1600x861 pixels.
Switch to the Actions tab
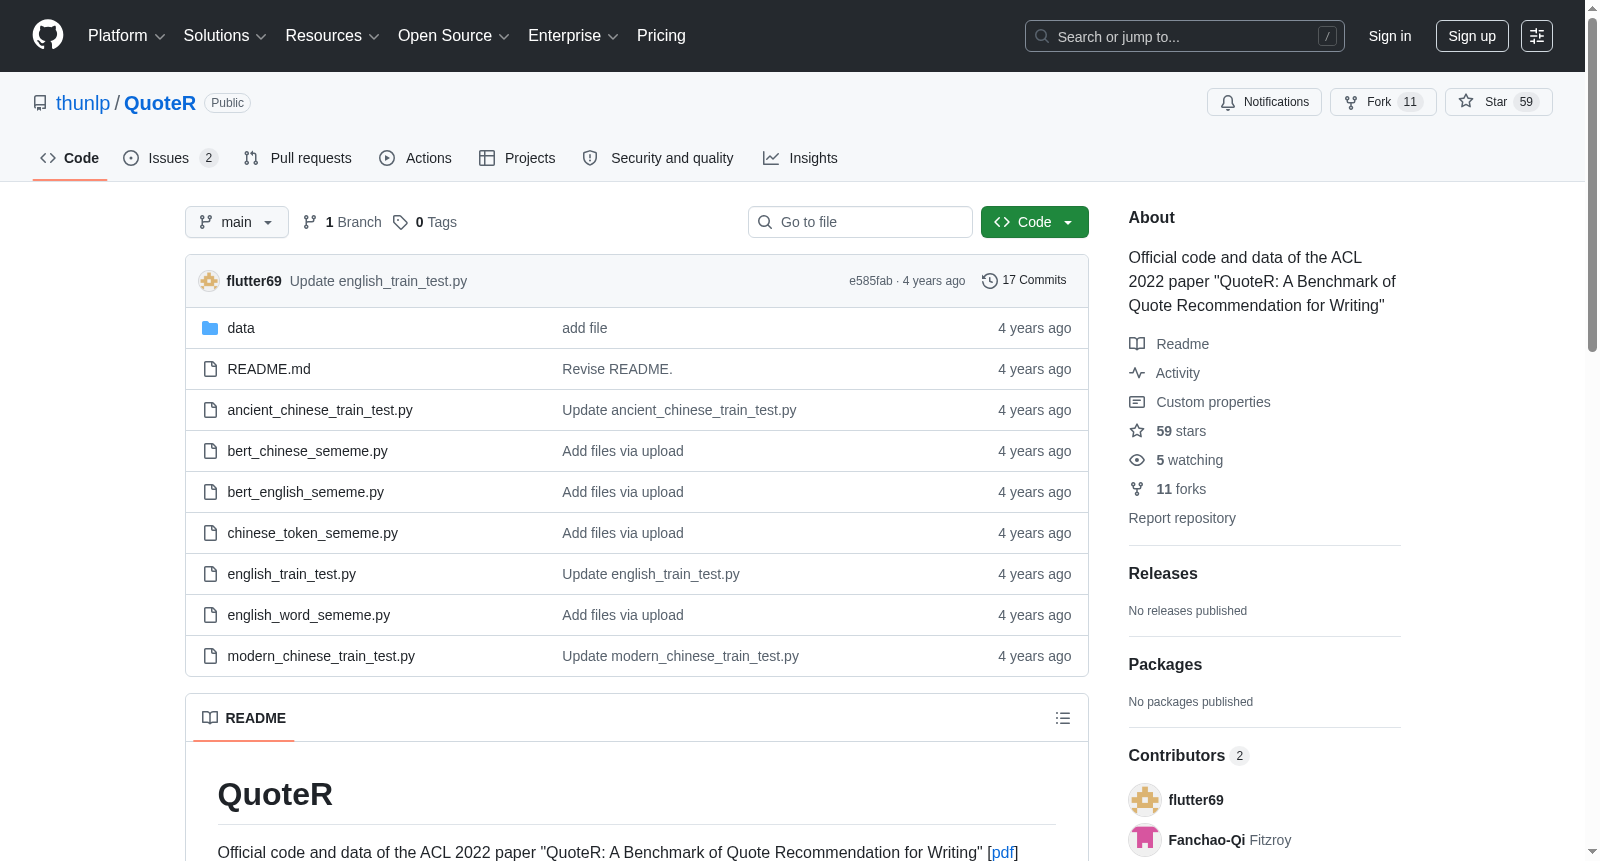(x=416, y=158)
